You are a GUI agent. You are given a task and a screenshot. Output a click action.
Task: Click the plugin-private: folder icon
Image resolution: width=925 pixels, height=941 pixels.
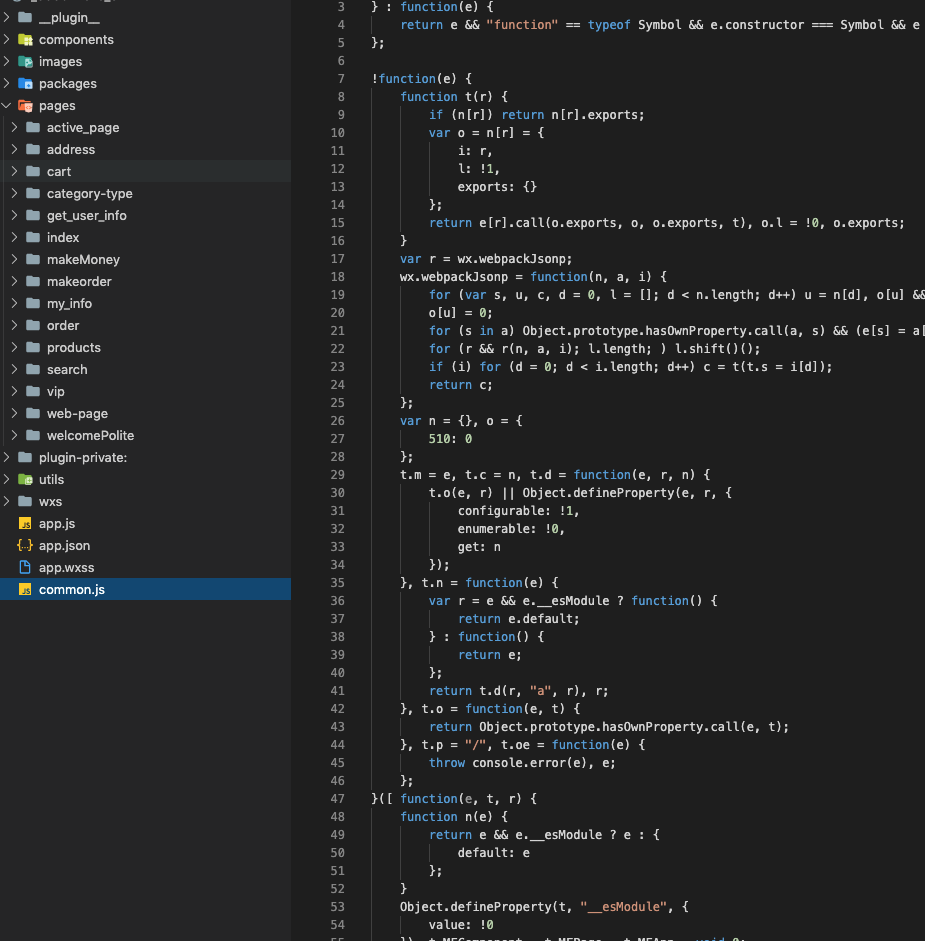tap(25, 457)
